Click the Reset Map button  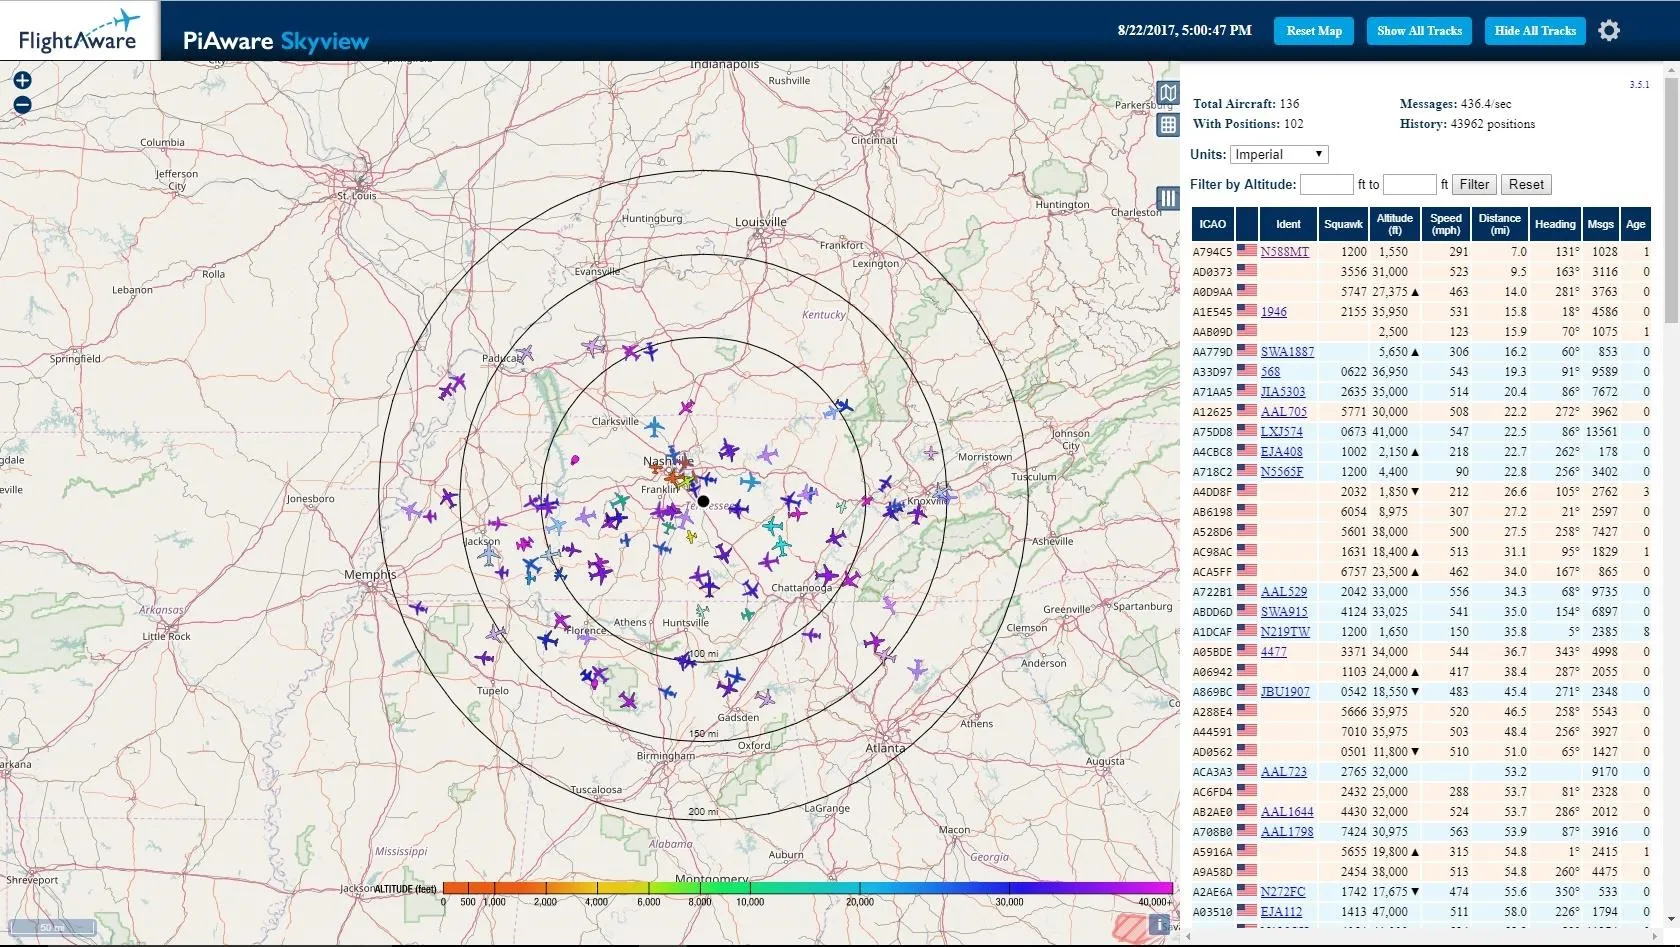point(1314,31)
